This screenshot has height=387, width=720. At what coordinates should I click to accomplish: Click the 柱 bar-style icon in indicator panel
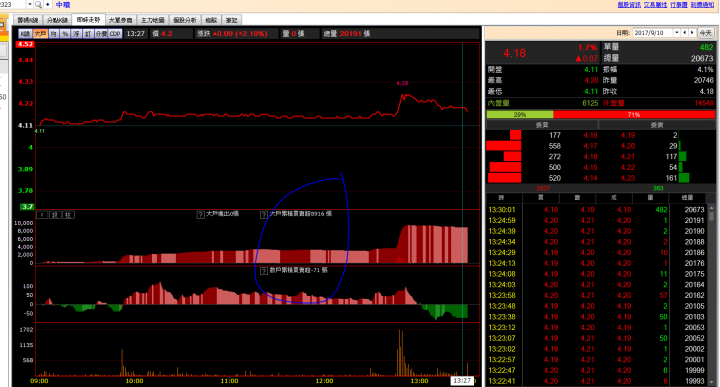point(68,215)
